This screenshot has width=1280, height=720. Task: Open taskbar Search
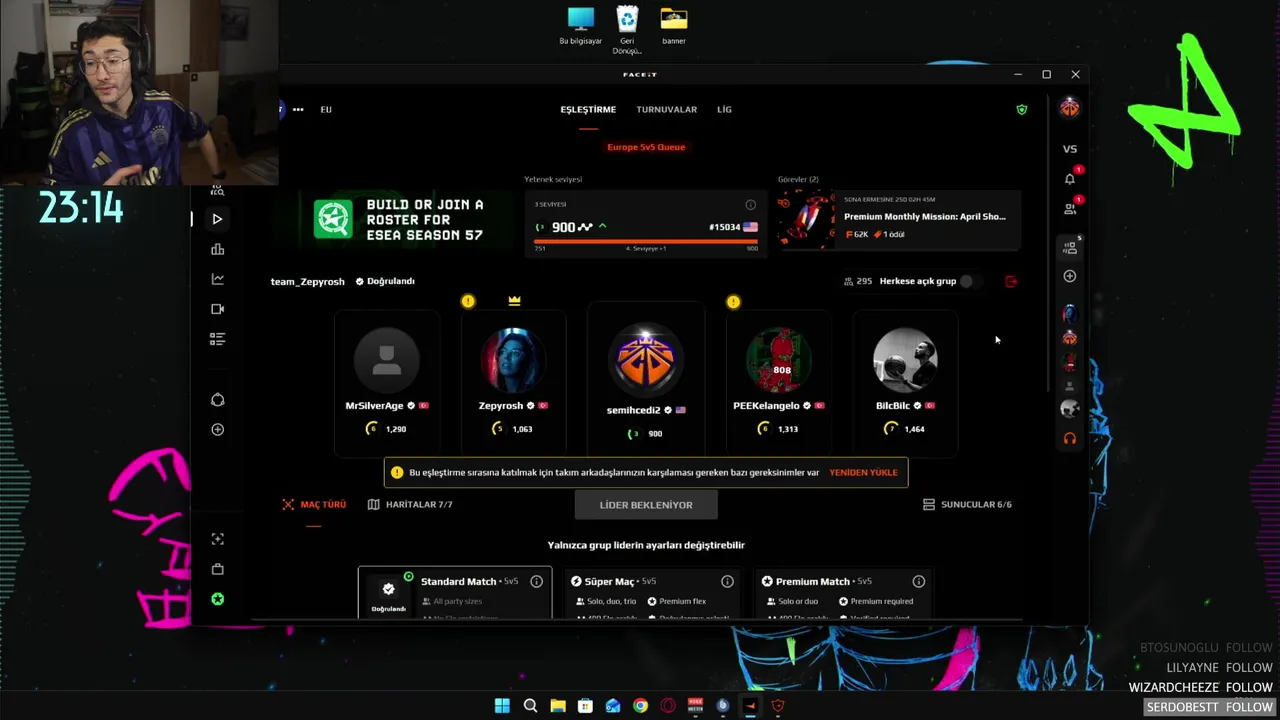pyautogui.click(x=530, y=706)
